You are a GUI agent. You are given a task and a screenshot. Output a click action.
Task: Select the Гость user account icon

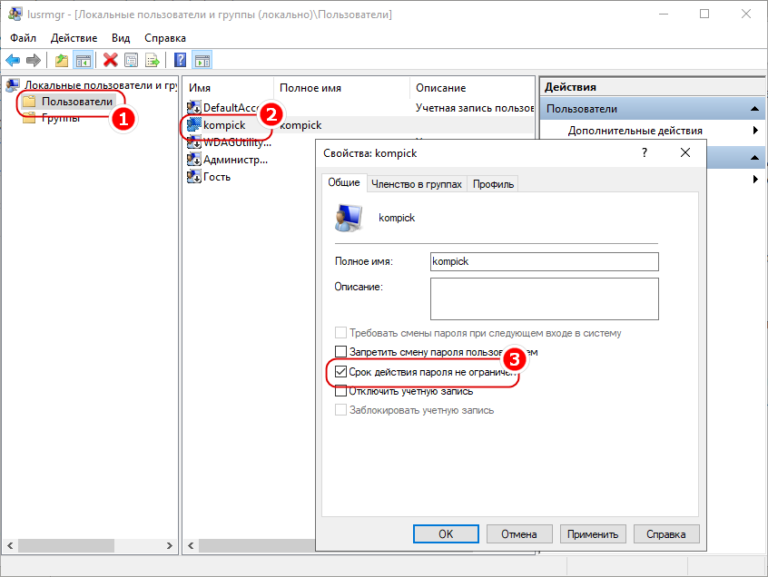click(x=195, y=177)
